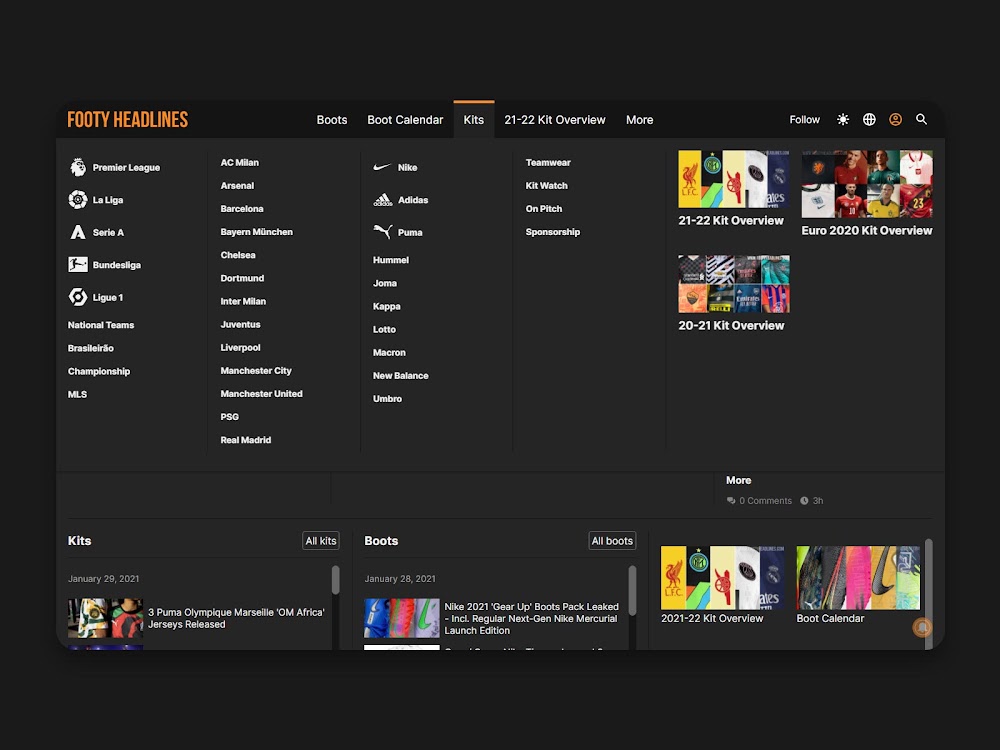Open the Boots menu item
The image size is (1000, 750).
pos(332,119)
